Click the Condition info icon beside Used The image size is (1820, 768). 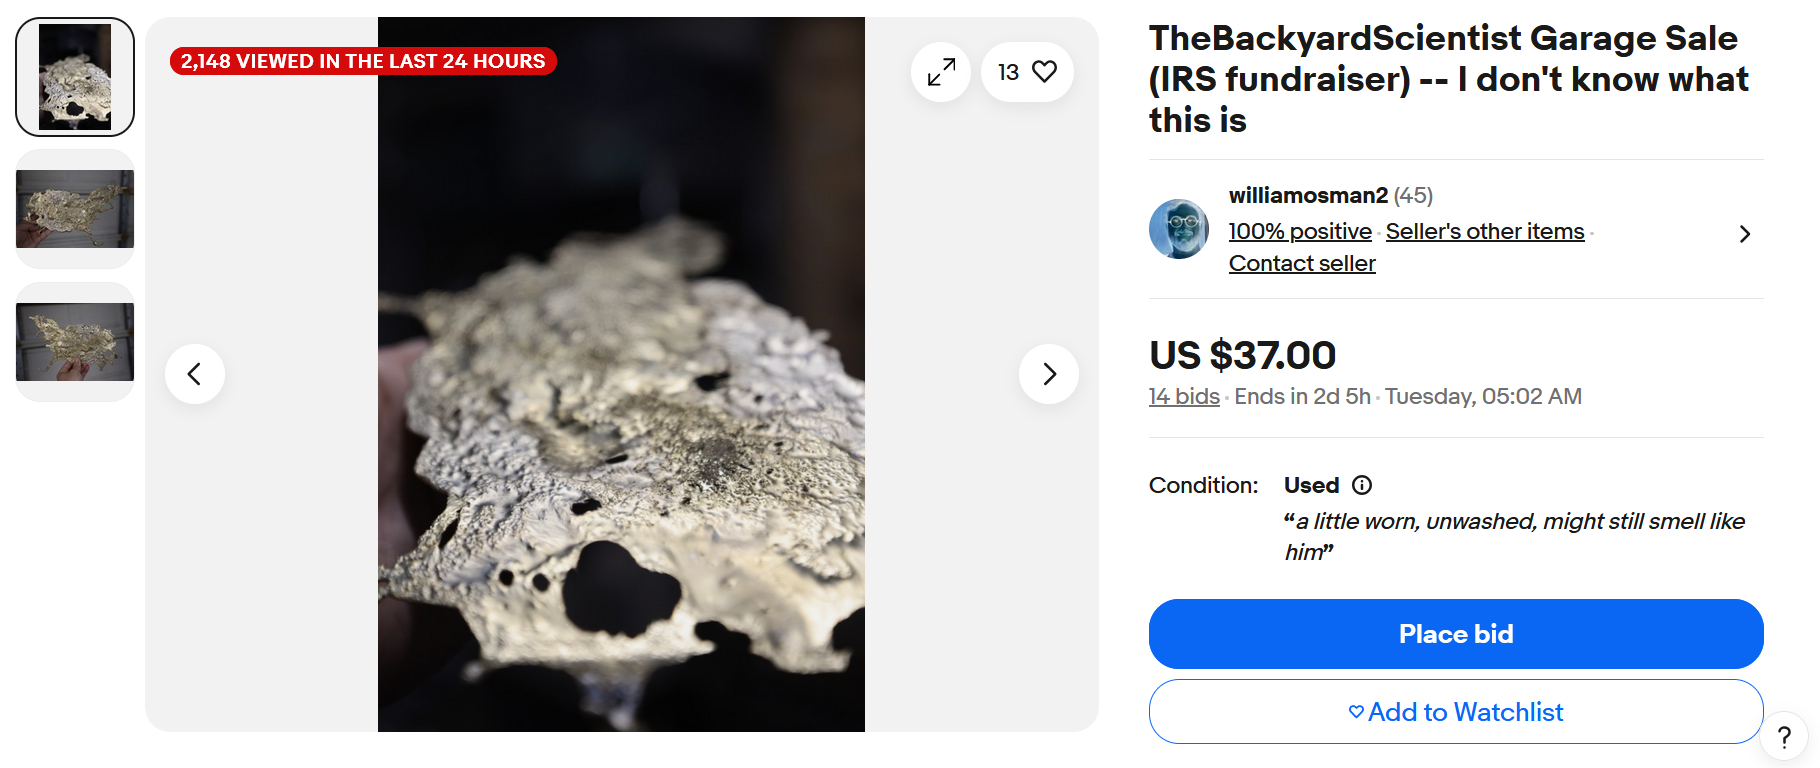[x=1362, y=485]
